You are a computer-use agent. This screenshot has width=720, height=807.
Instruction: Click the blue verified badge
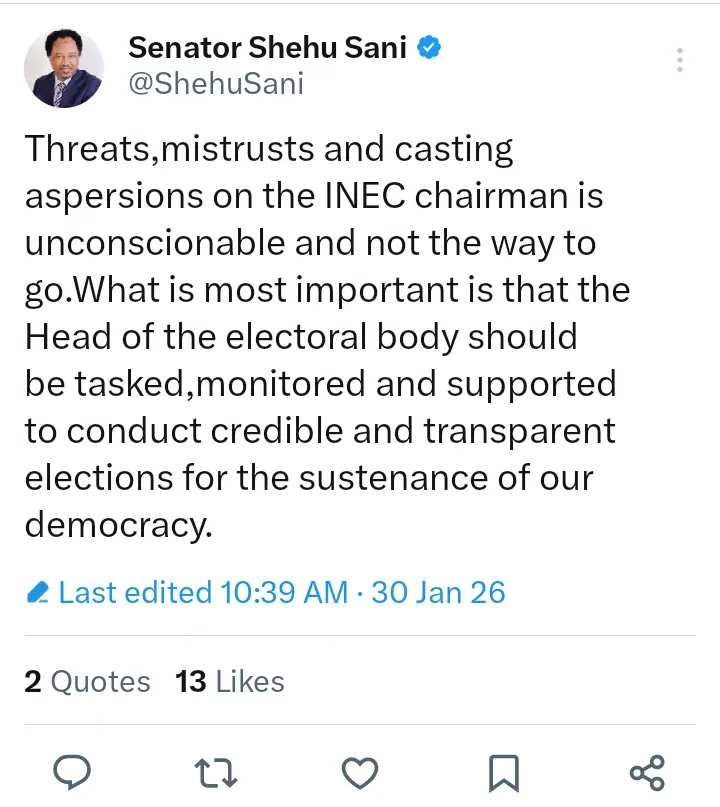pyautogui.click(x=431, y=47)
